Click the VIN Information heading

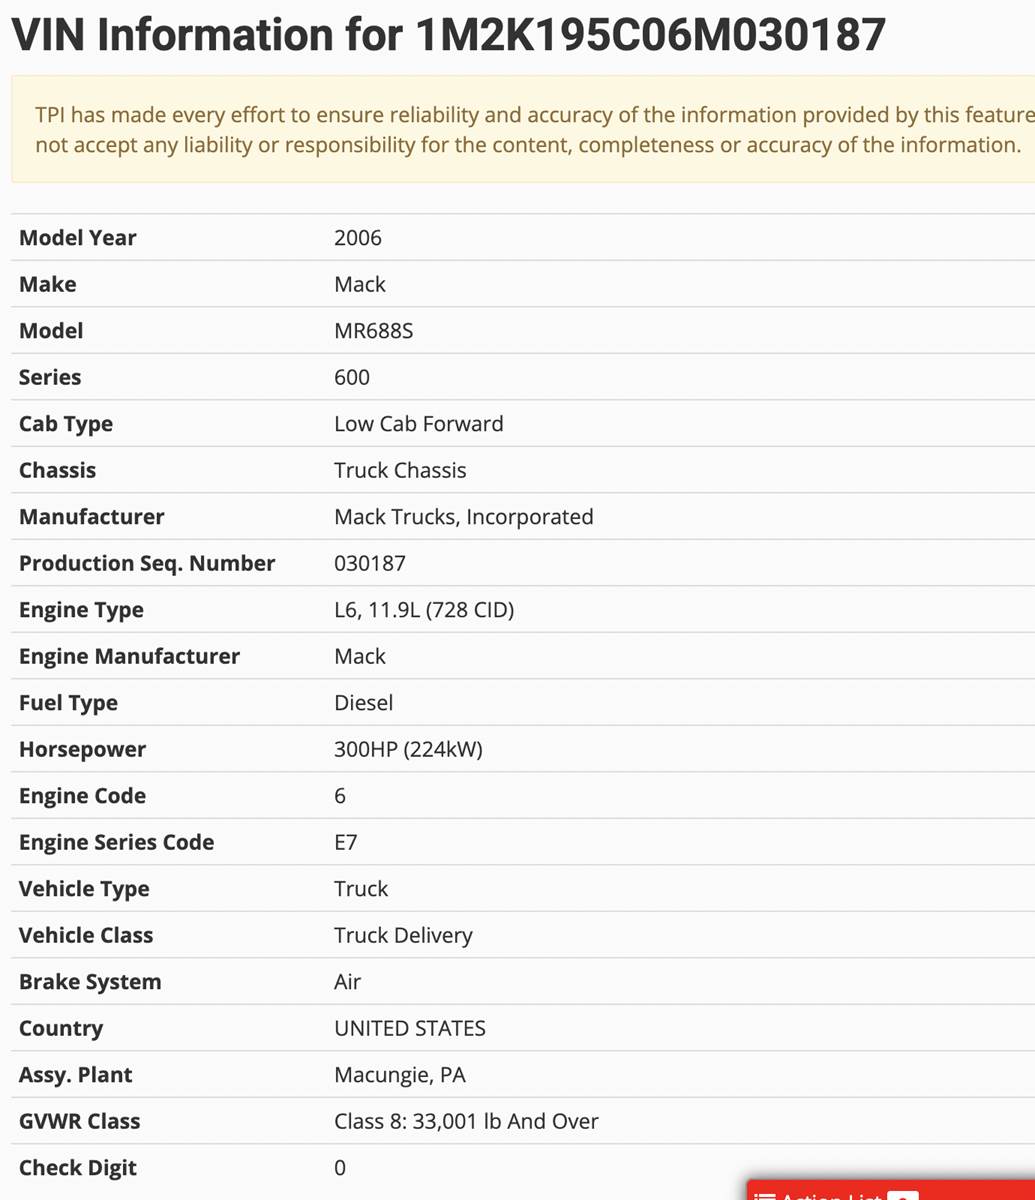pyautogui.click(x=448, y=35)
